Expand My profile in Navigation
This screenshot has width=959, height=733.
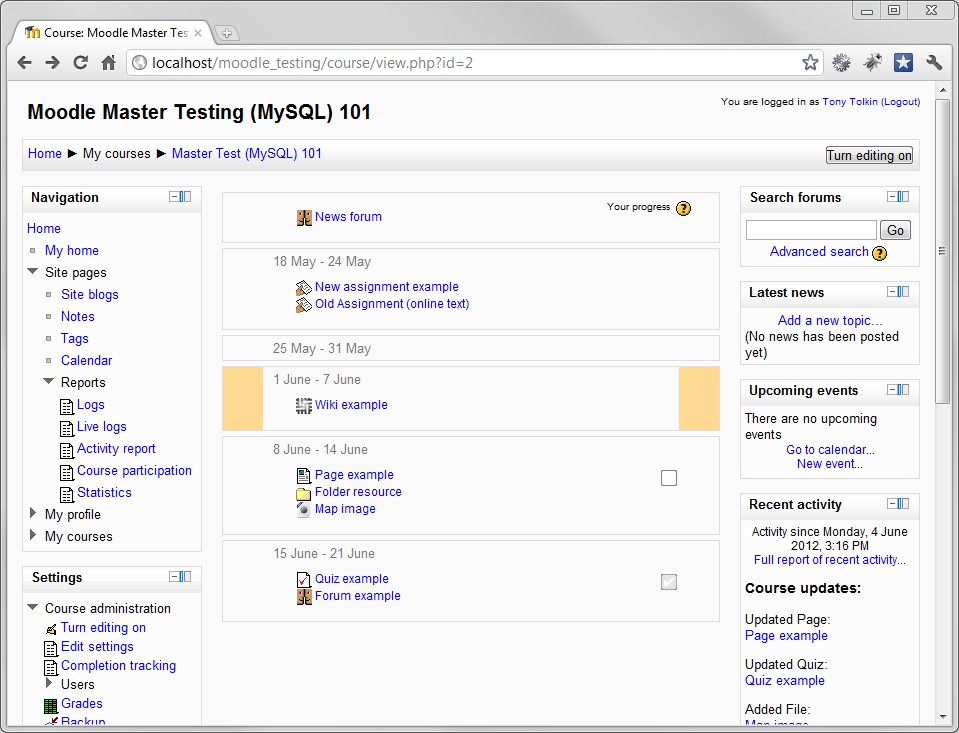[x=33, y=513]
